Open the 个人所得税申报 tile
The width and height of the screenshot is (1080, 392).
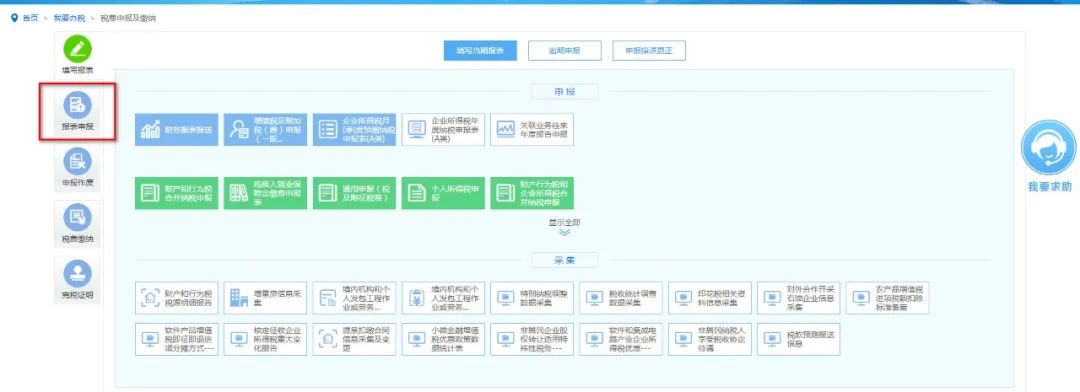coord(443,193)
